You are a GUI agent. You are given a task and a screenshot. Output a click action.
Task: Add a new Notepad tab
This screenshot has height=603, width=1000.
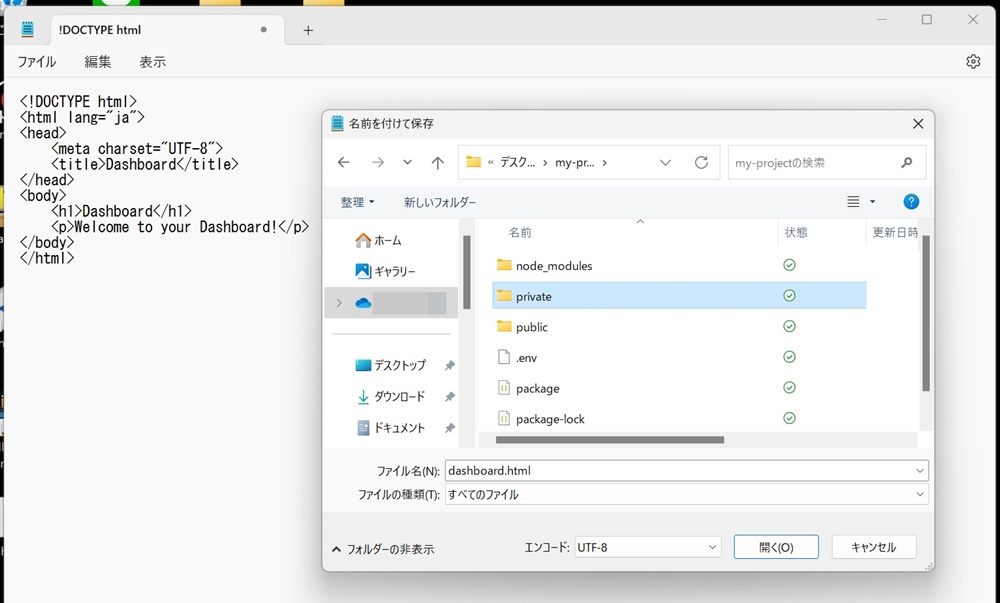tap(308, 30)
